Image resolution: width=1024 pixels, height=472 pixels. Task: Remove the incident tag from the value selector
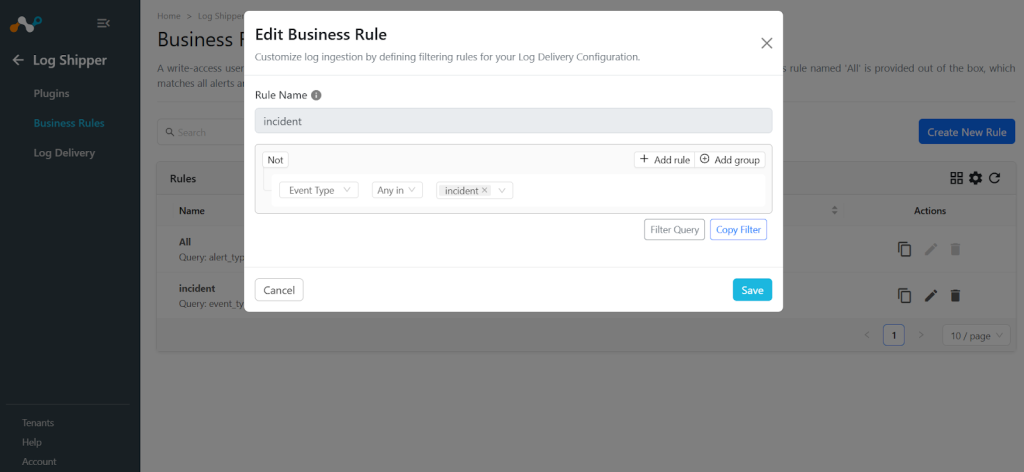(485, 190)
